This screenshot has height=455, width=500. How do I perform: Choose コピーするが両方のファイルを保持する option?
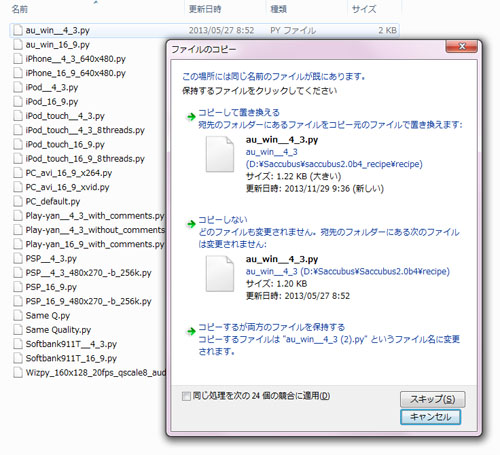point(272,327)
